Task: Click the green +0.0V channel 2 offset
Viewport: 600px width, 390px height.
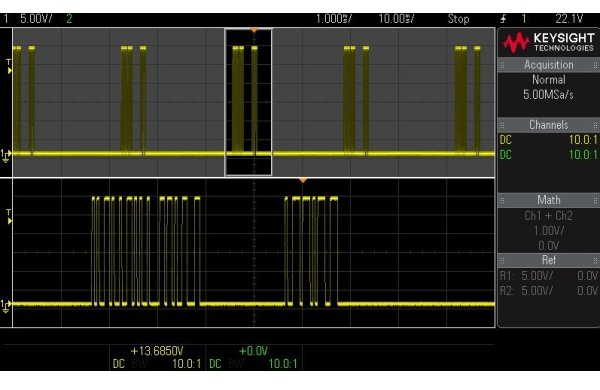Action: (x=253, y=351)
